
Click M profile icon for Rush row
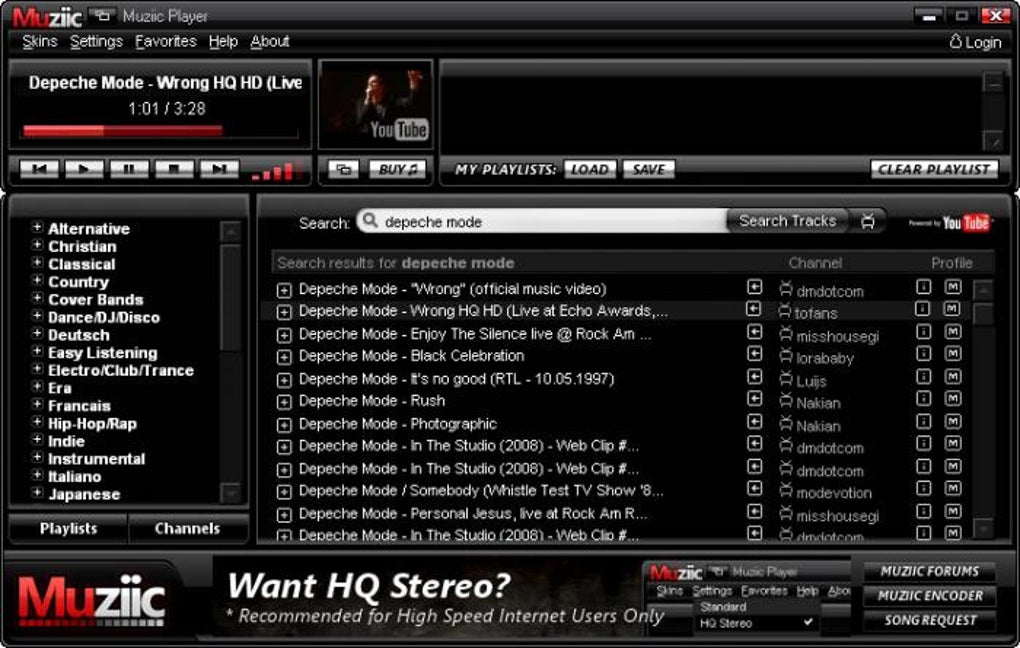tap(952, 399)
